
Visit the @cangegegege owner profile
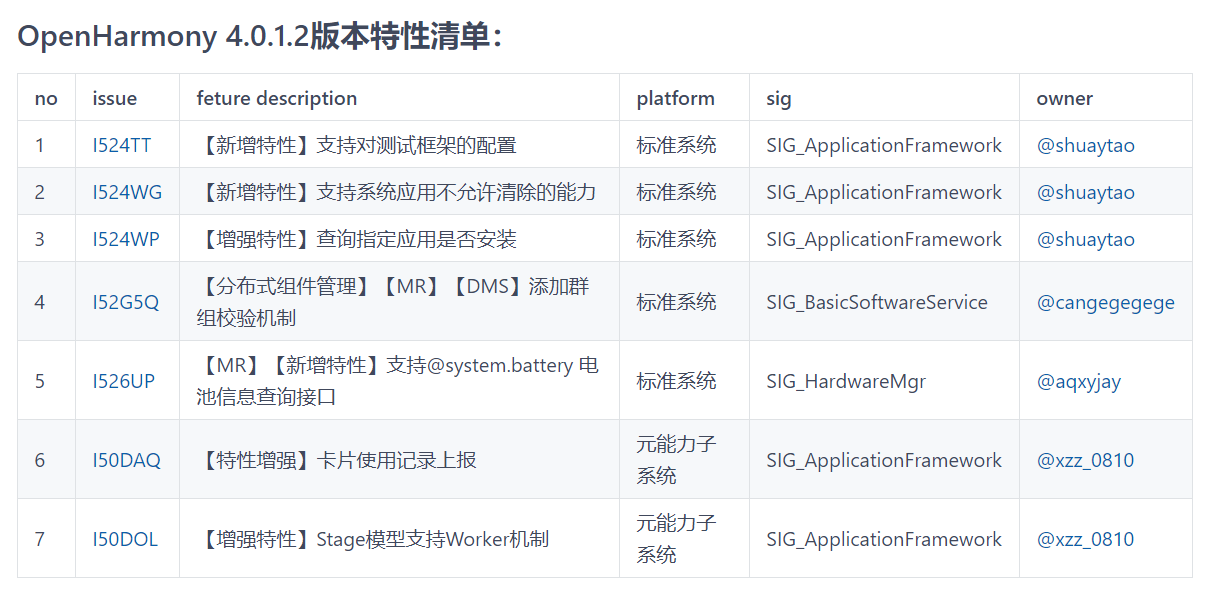coord(1105,302)
